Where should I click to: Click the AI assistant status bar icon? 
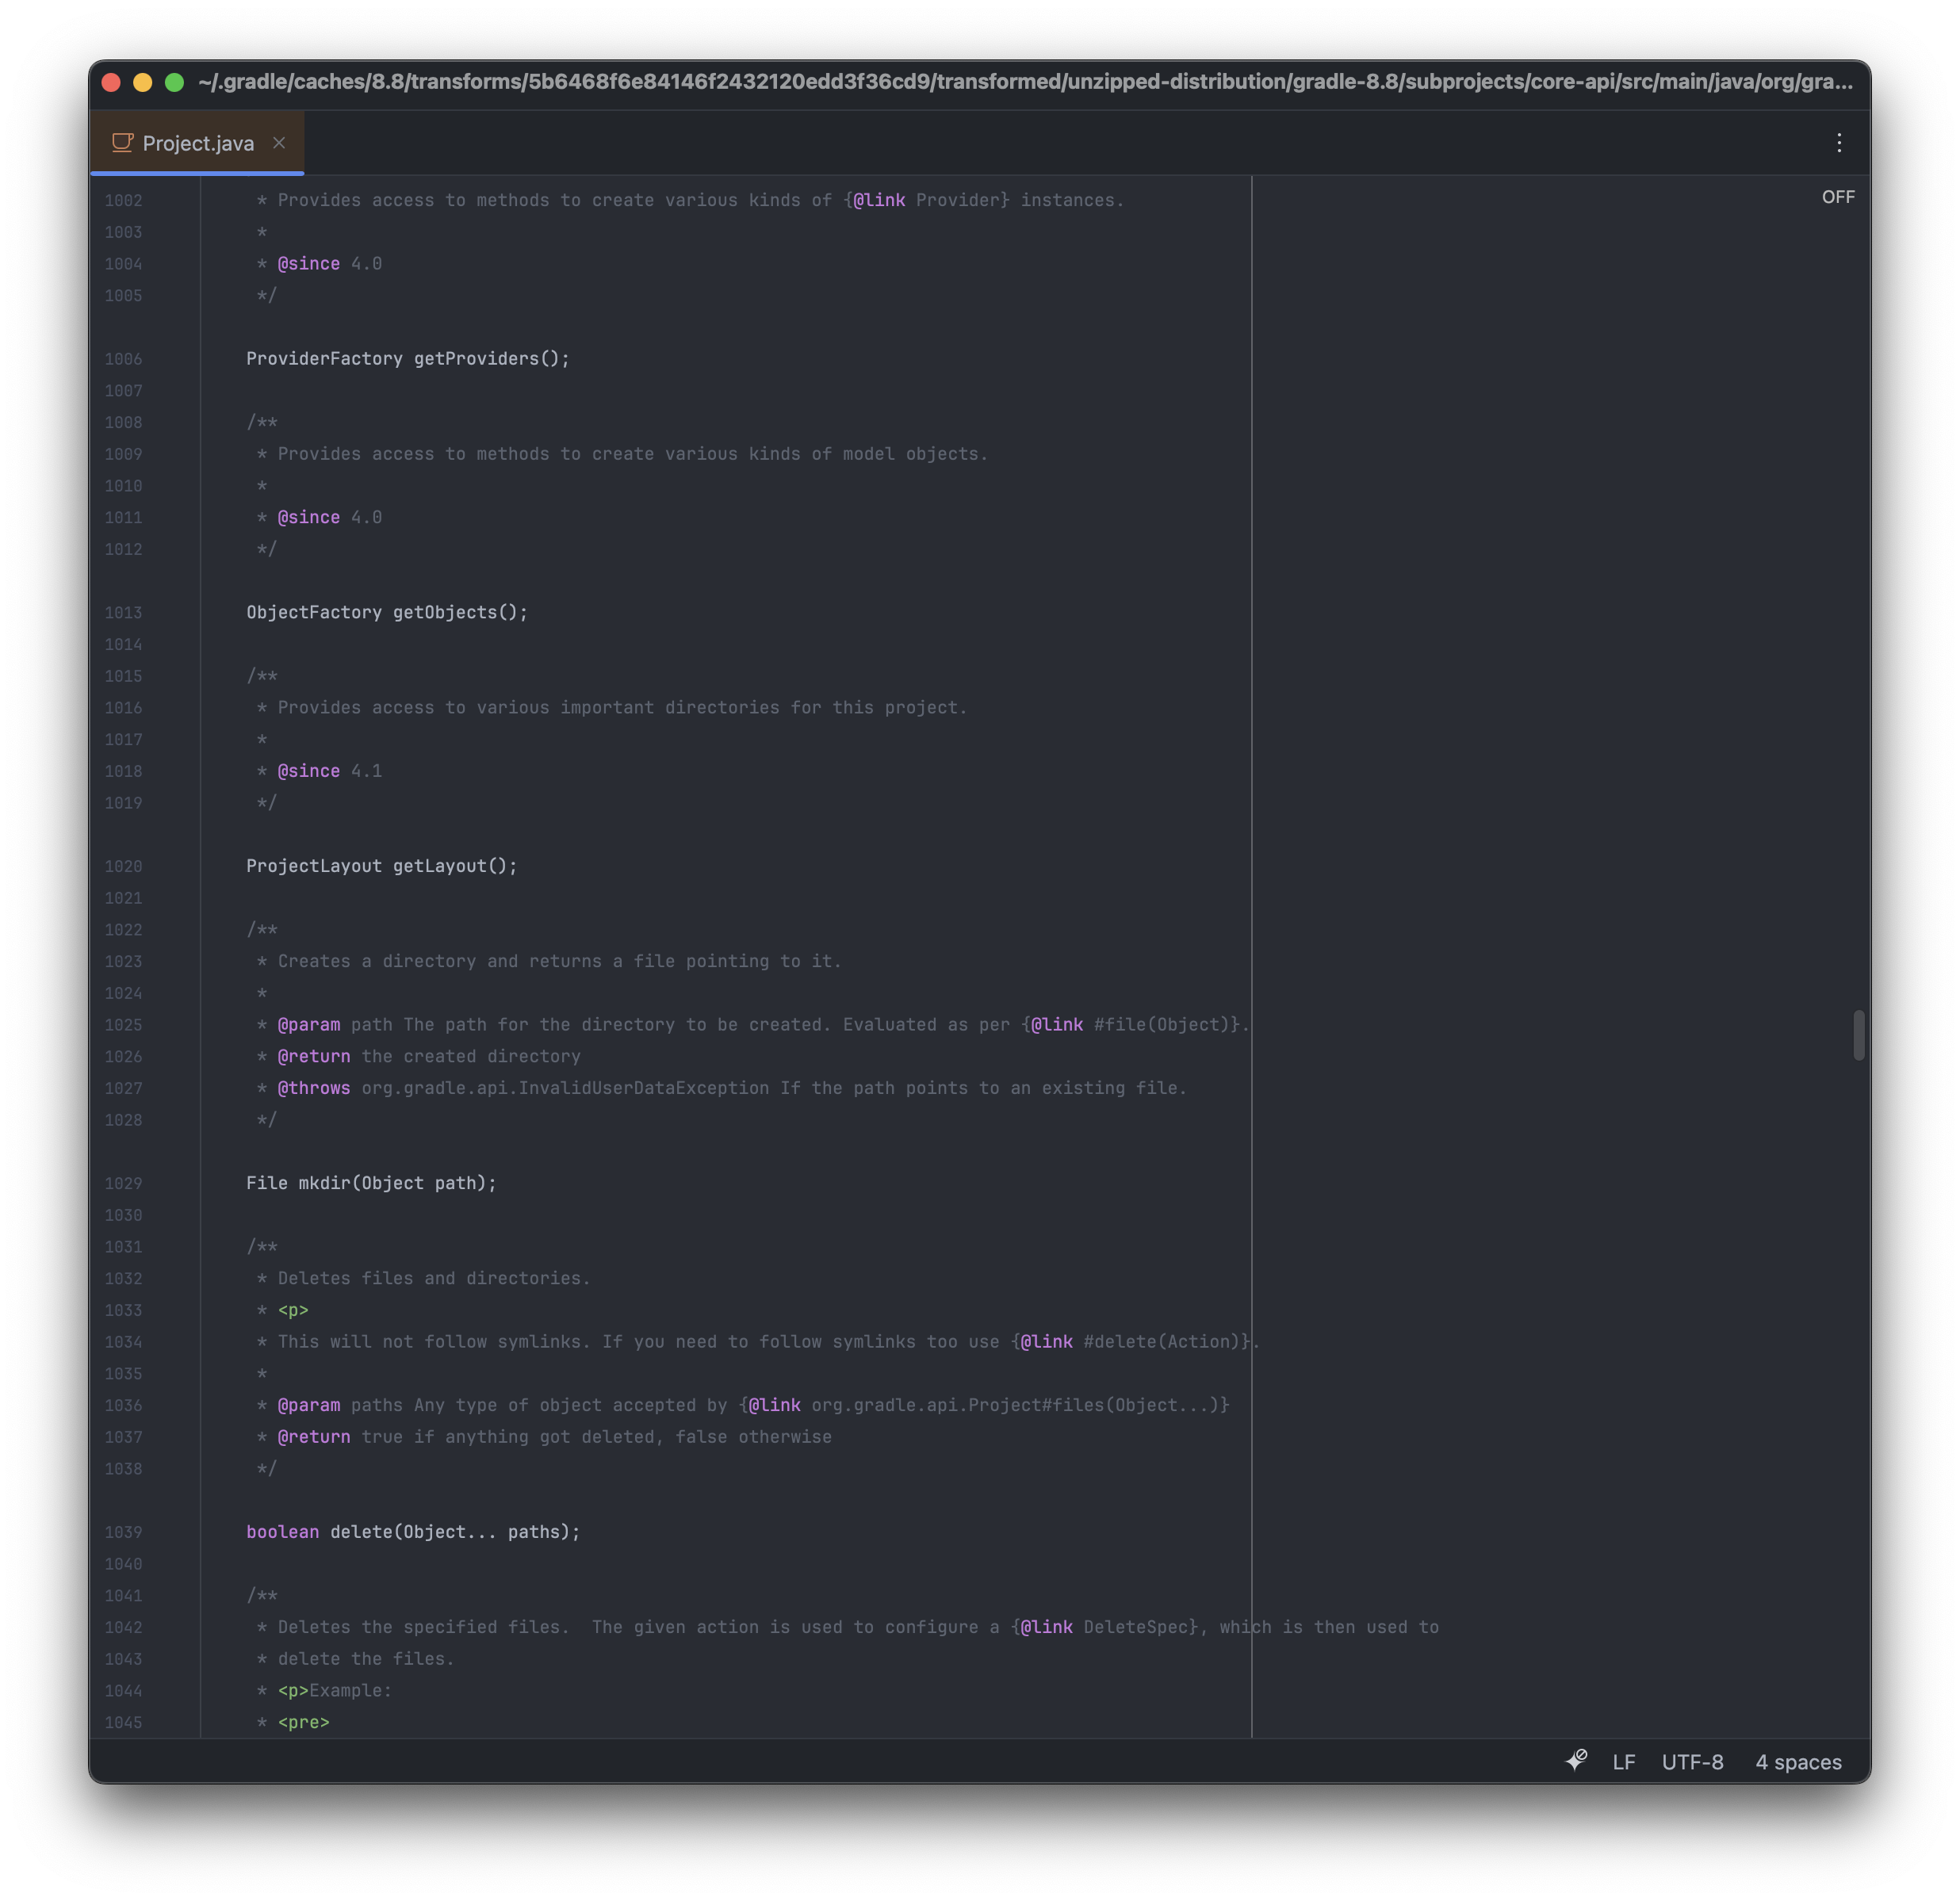click(x=1576, y=1761)
